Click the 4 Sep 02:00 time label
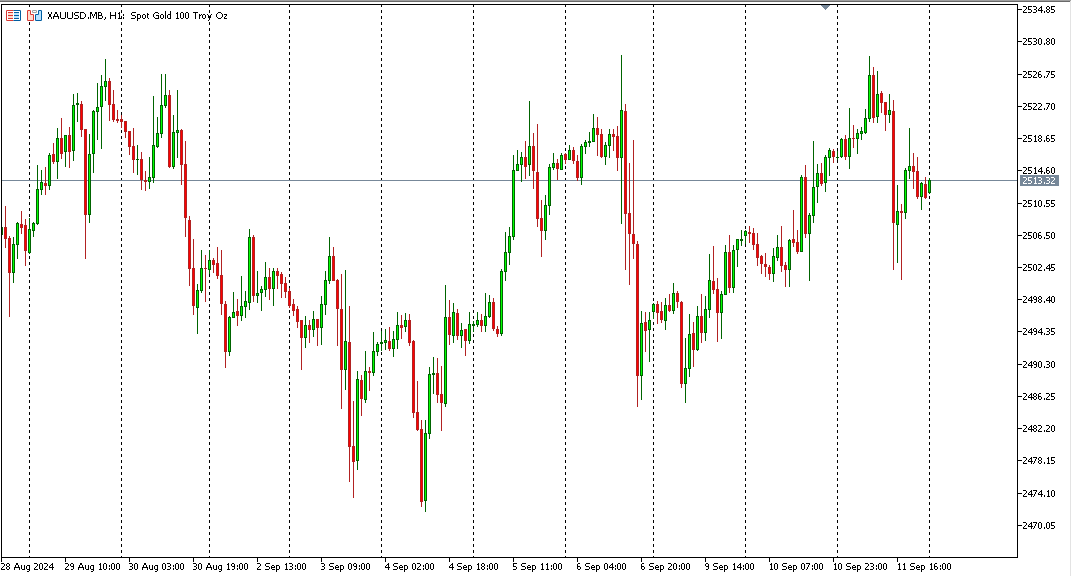 pyautogui.click(x=409, y=566)
